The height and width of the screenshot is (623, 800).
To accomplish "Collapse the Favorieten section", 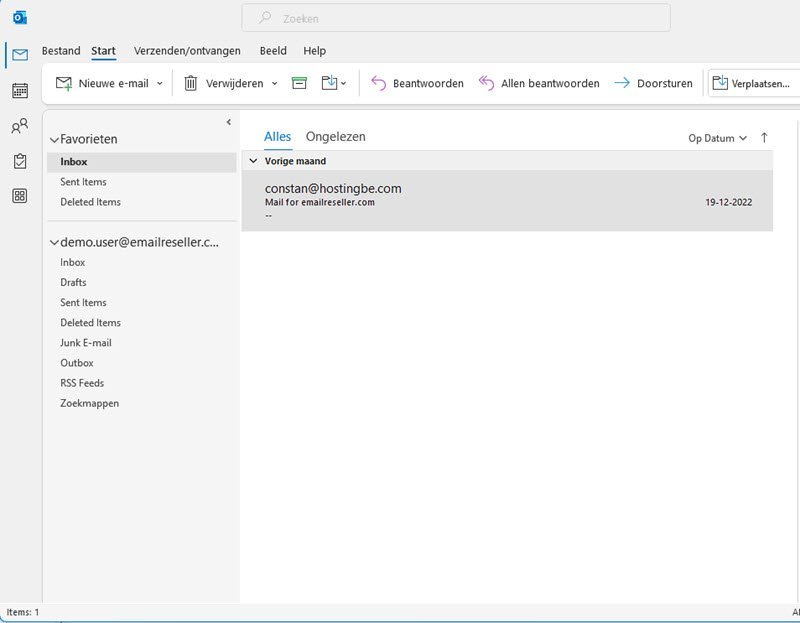I will click(x=54, y=140).
